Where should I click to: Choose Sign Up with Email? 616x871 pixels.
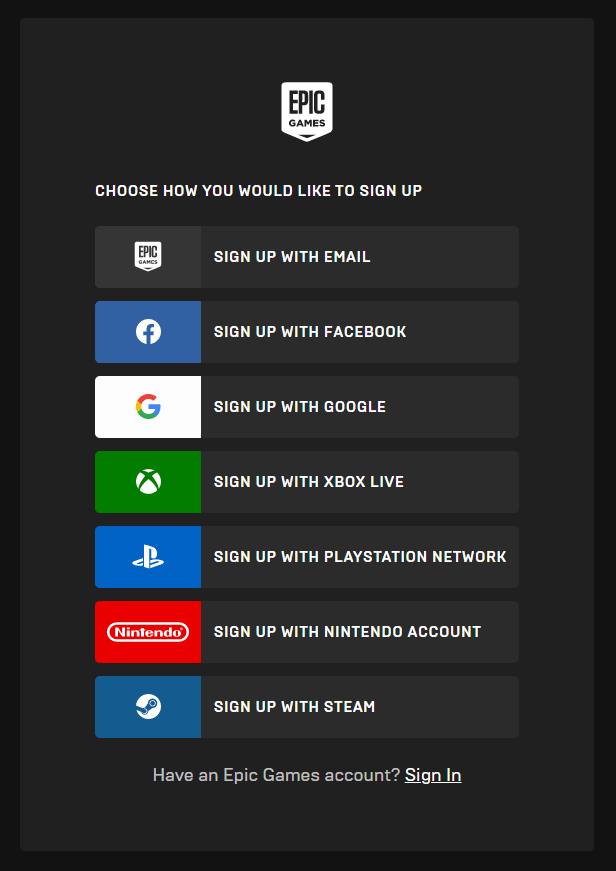pyautogui.click(x=292, y=257)
